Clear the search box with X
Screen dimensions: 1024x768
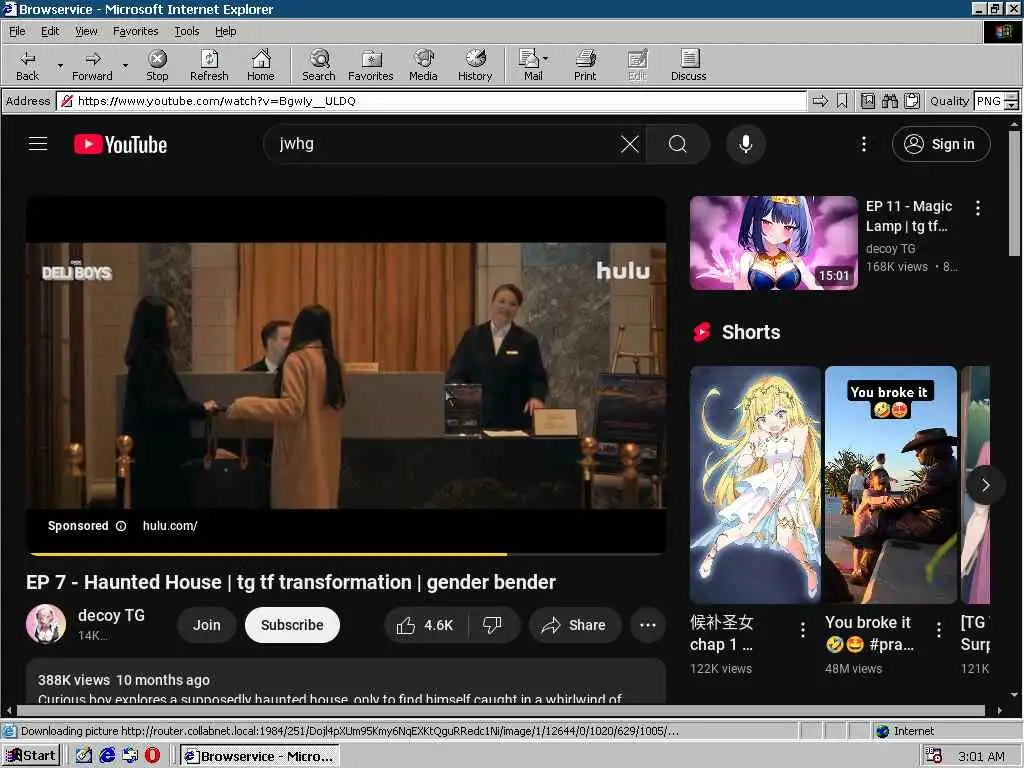[x=630, y=144]
